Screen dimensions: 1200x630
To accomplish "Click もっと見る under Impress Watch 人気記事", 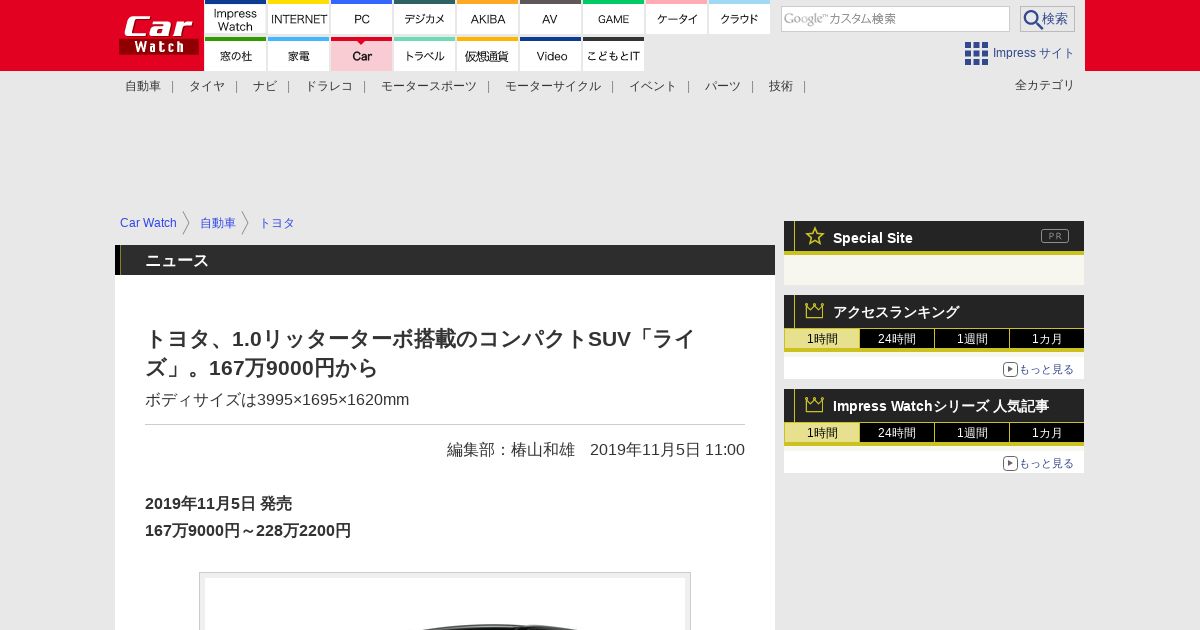I will [1038, 463].
